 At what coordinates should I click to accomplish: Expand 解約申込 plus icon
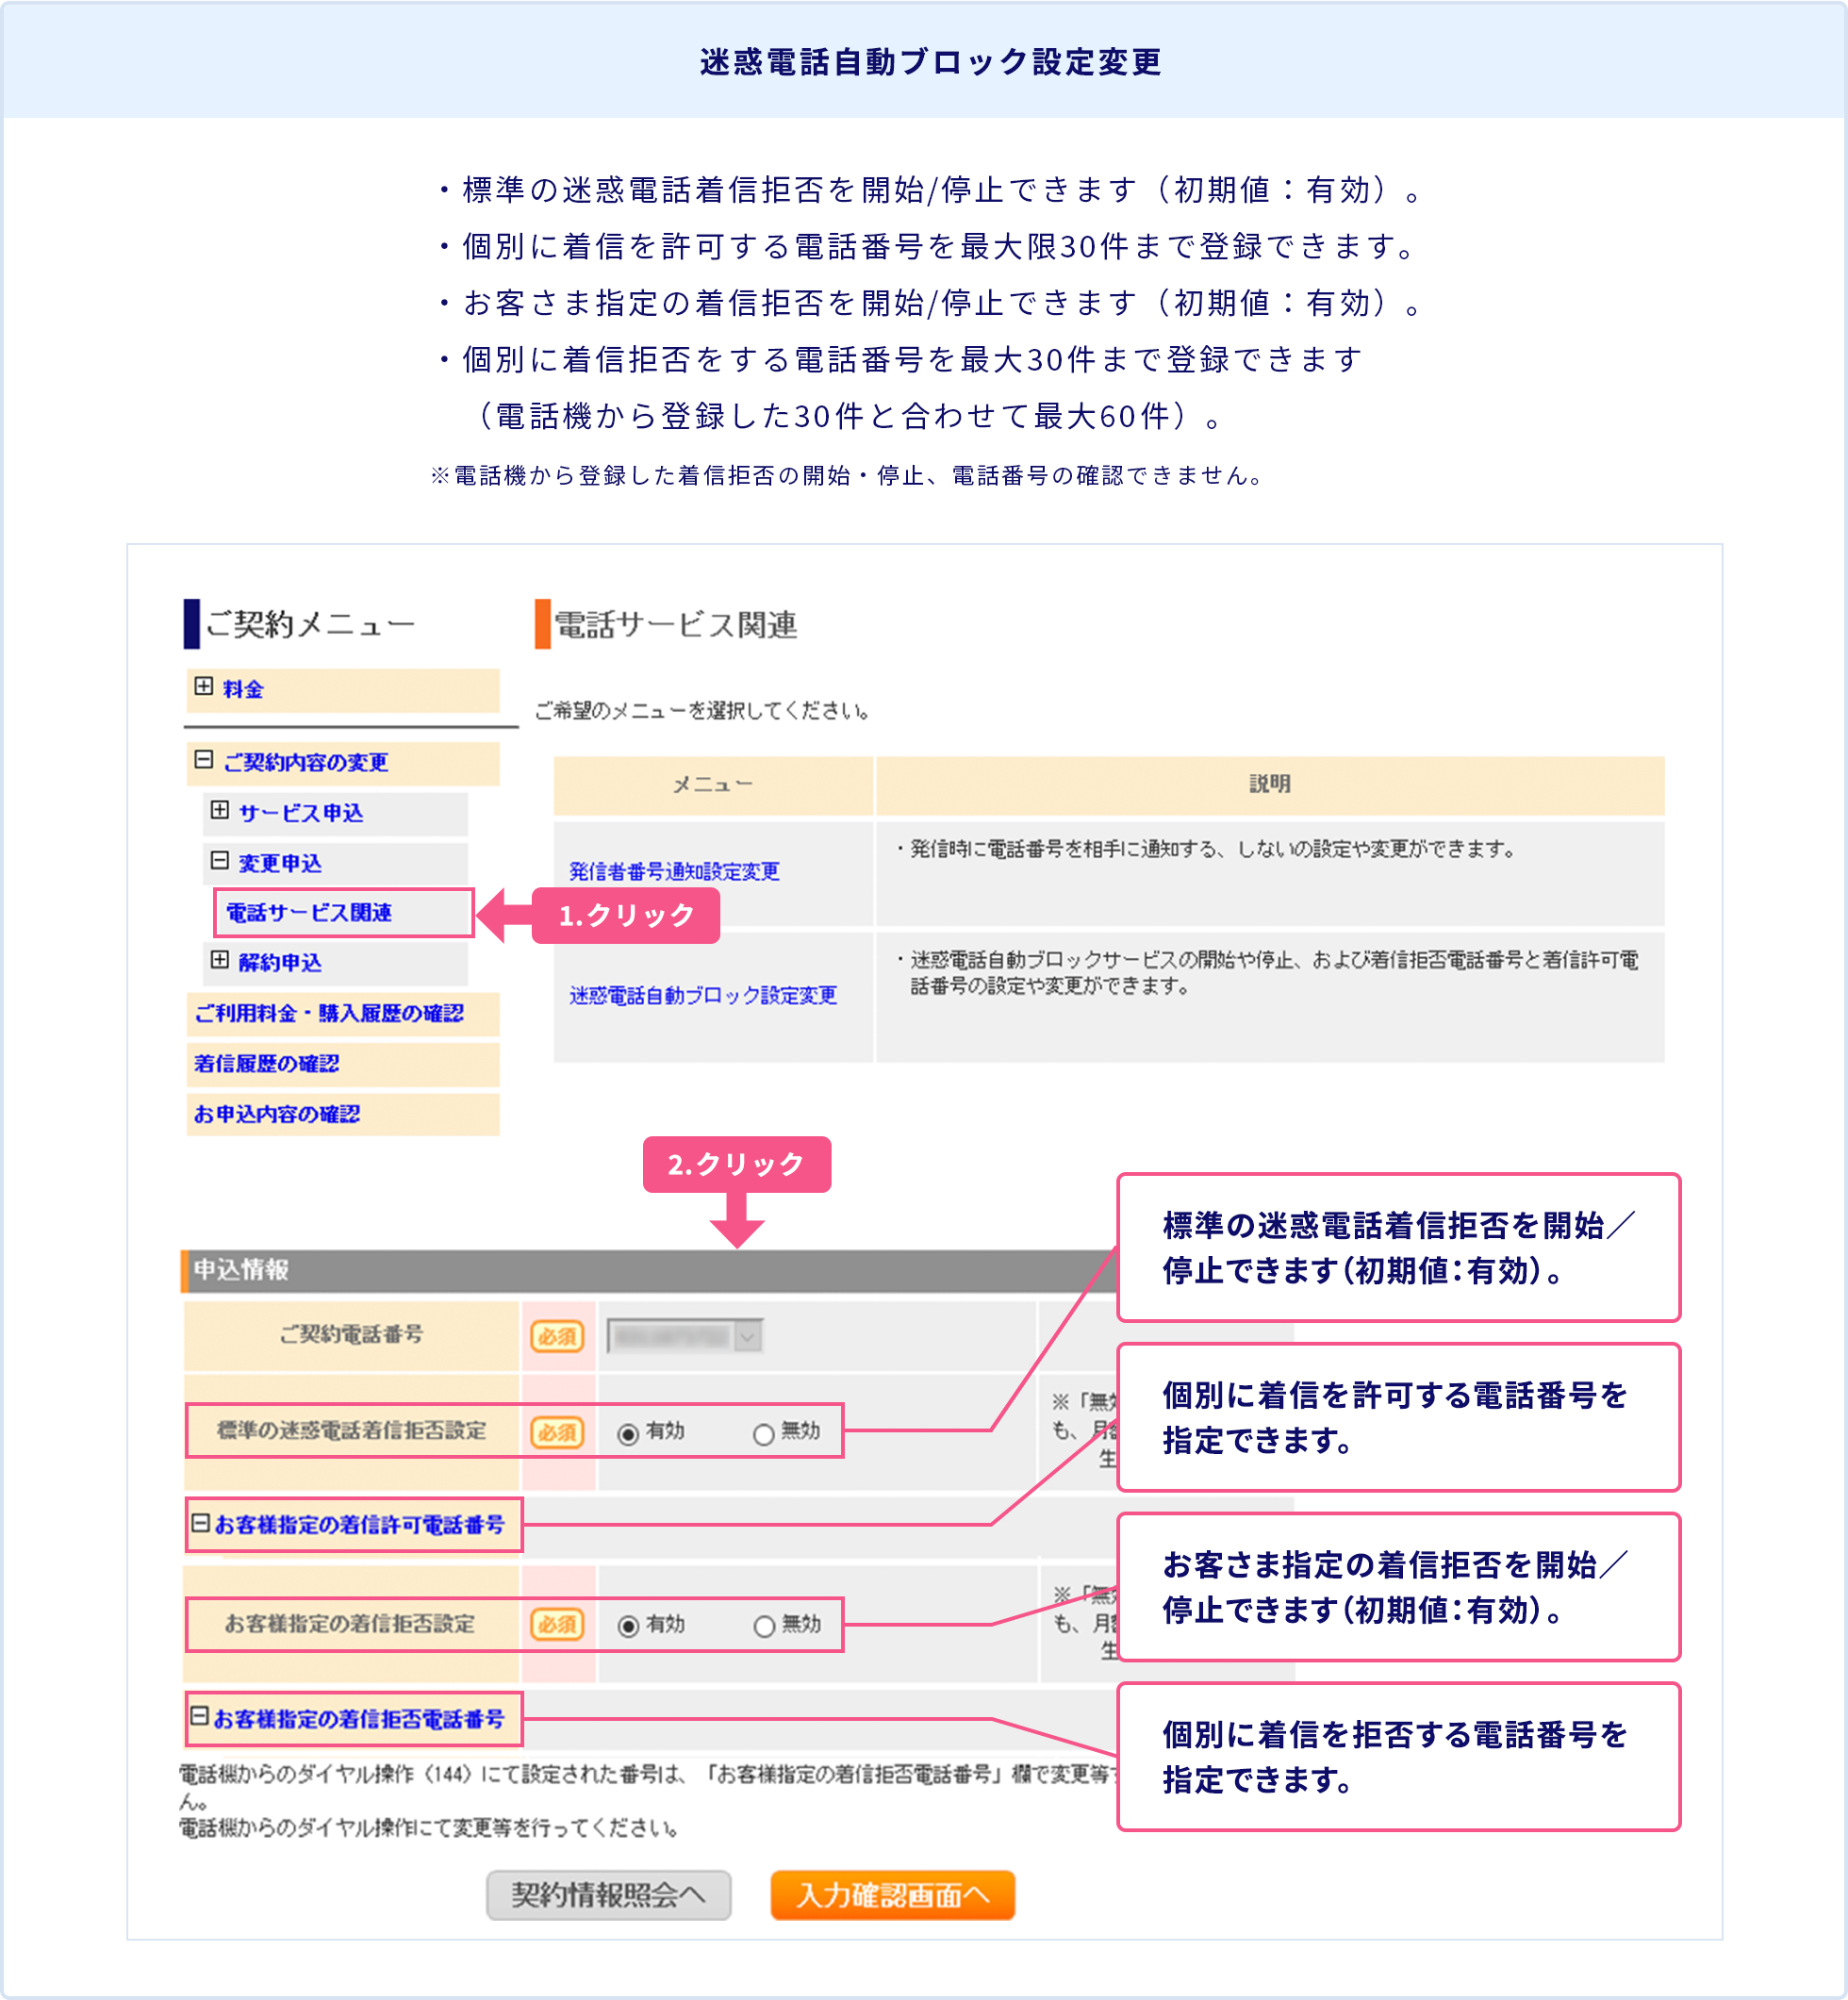click(220, 960)
